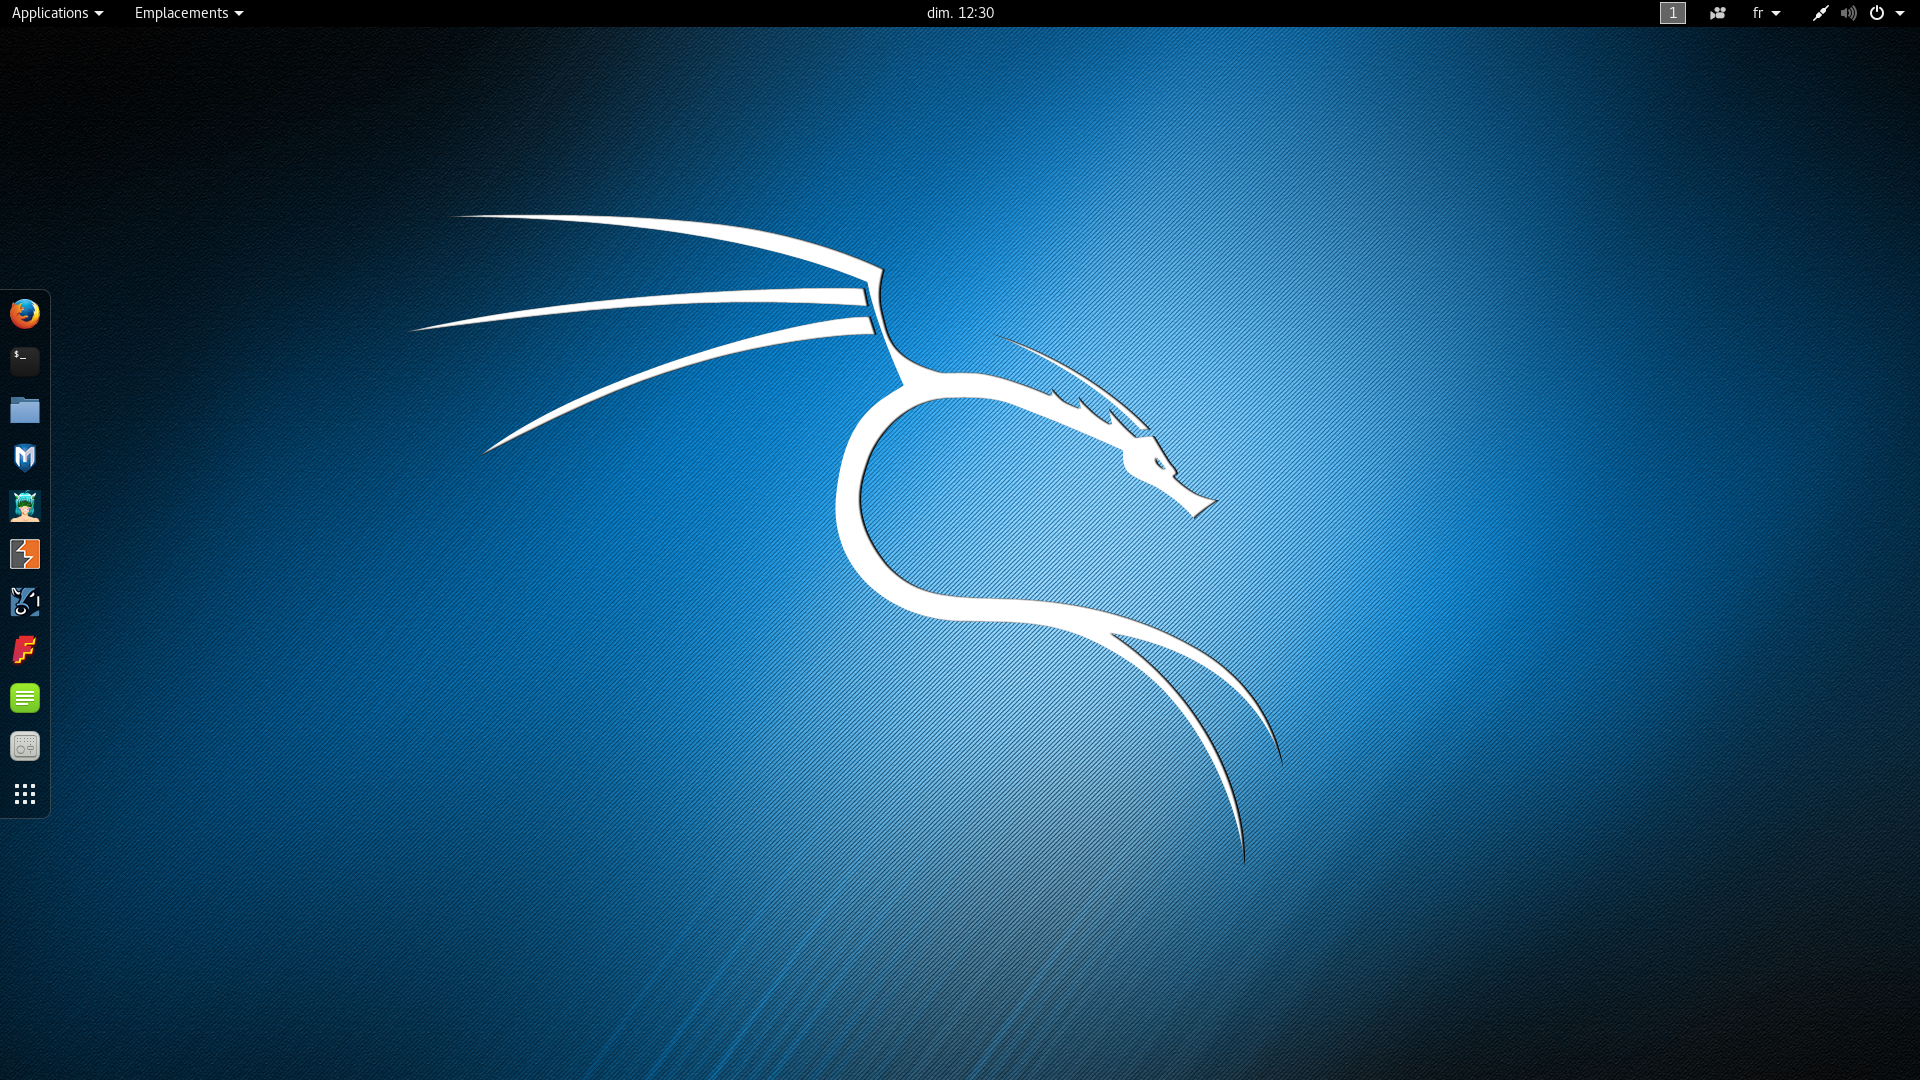
Task: Start Armitage from the dock
Action: coord(25,506)
